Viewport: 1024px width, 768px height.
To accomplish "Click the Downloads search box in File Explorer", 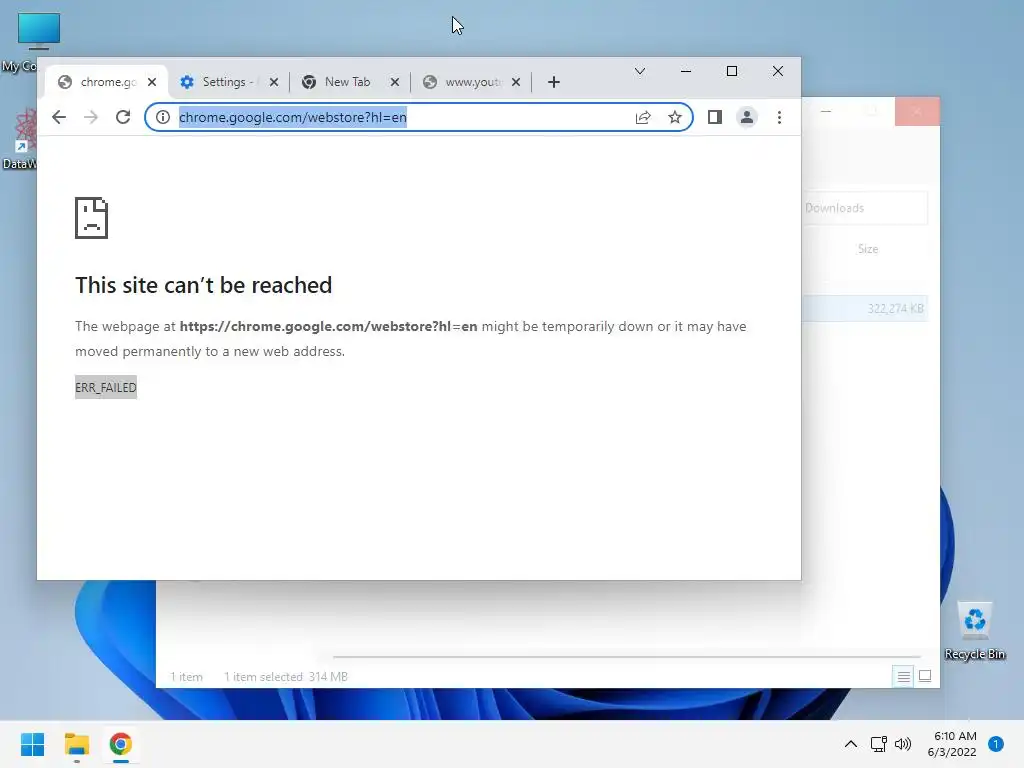I will 865,208.
